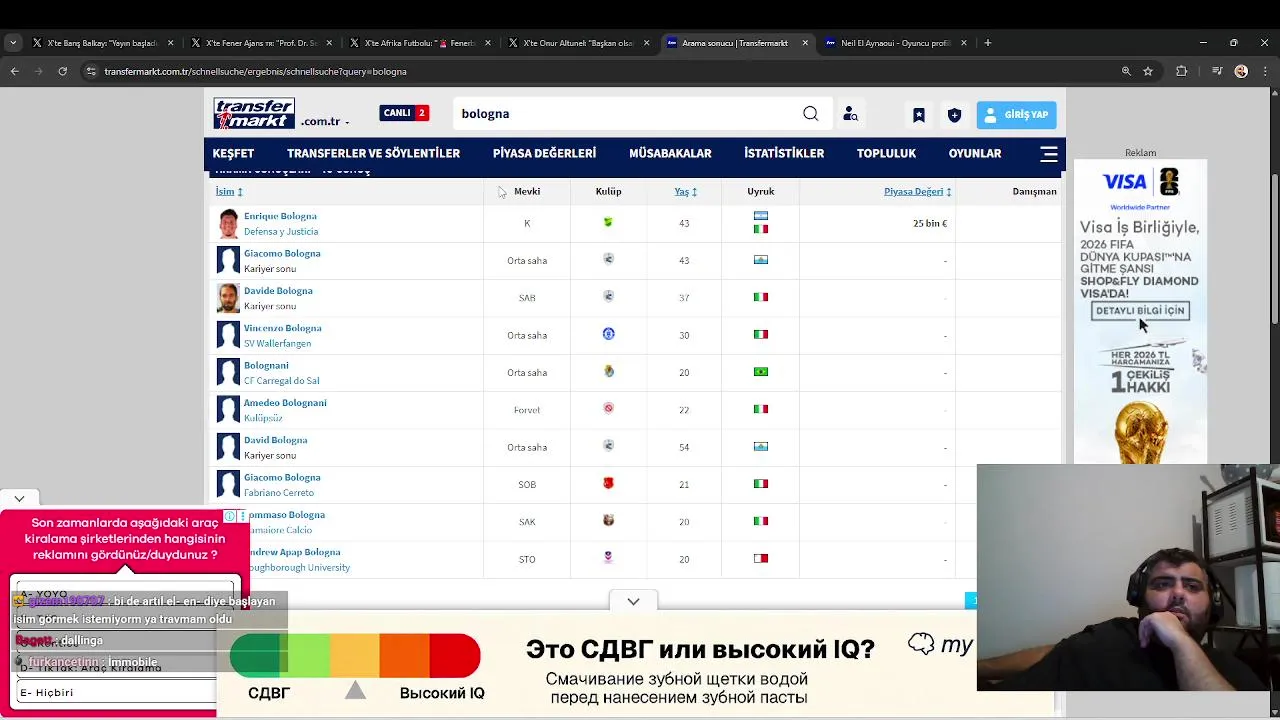Click club crest in Amedeo Bolognani row
Viewport: 1280px width, 720px height.
(x=608, y=408)
